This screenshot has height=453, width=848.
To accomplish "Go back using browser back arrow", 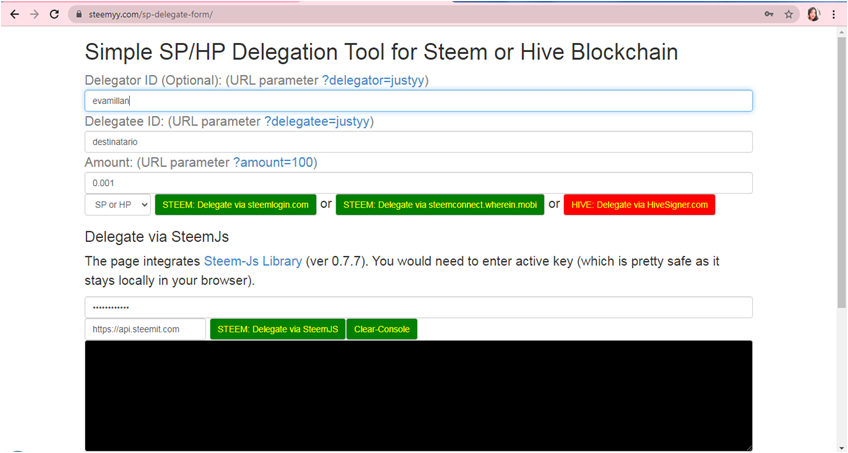I will pyautogui.click(x=15, y=15).
